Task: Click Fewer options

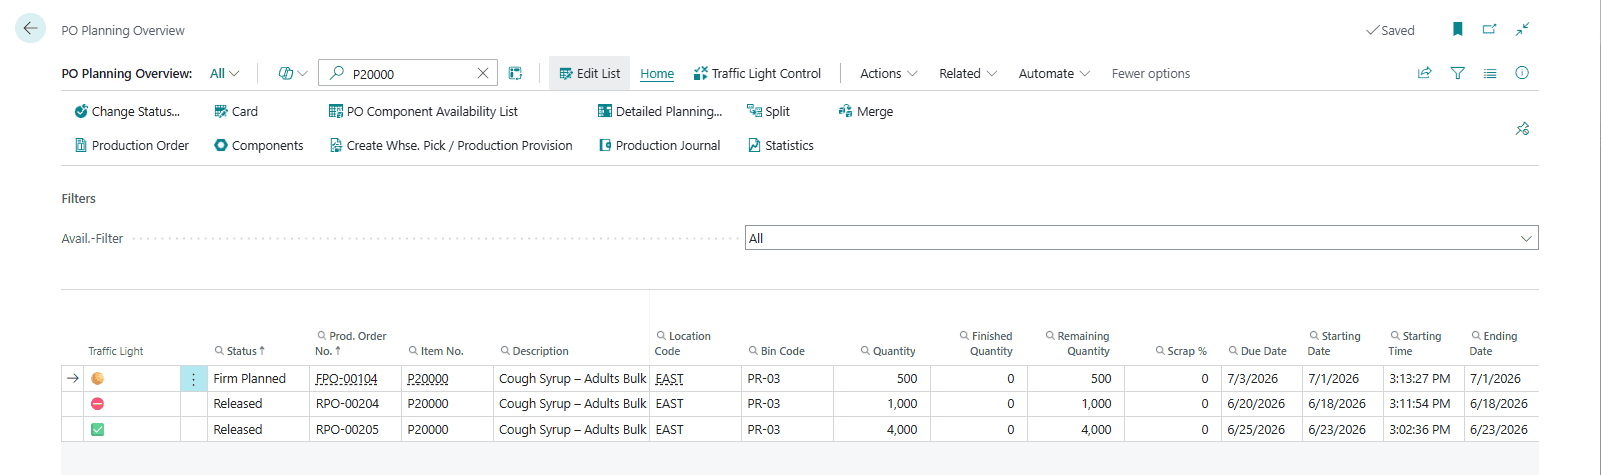Action: (x=1151, y=73)
